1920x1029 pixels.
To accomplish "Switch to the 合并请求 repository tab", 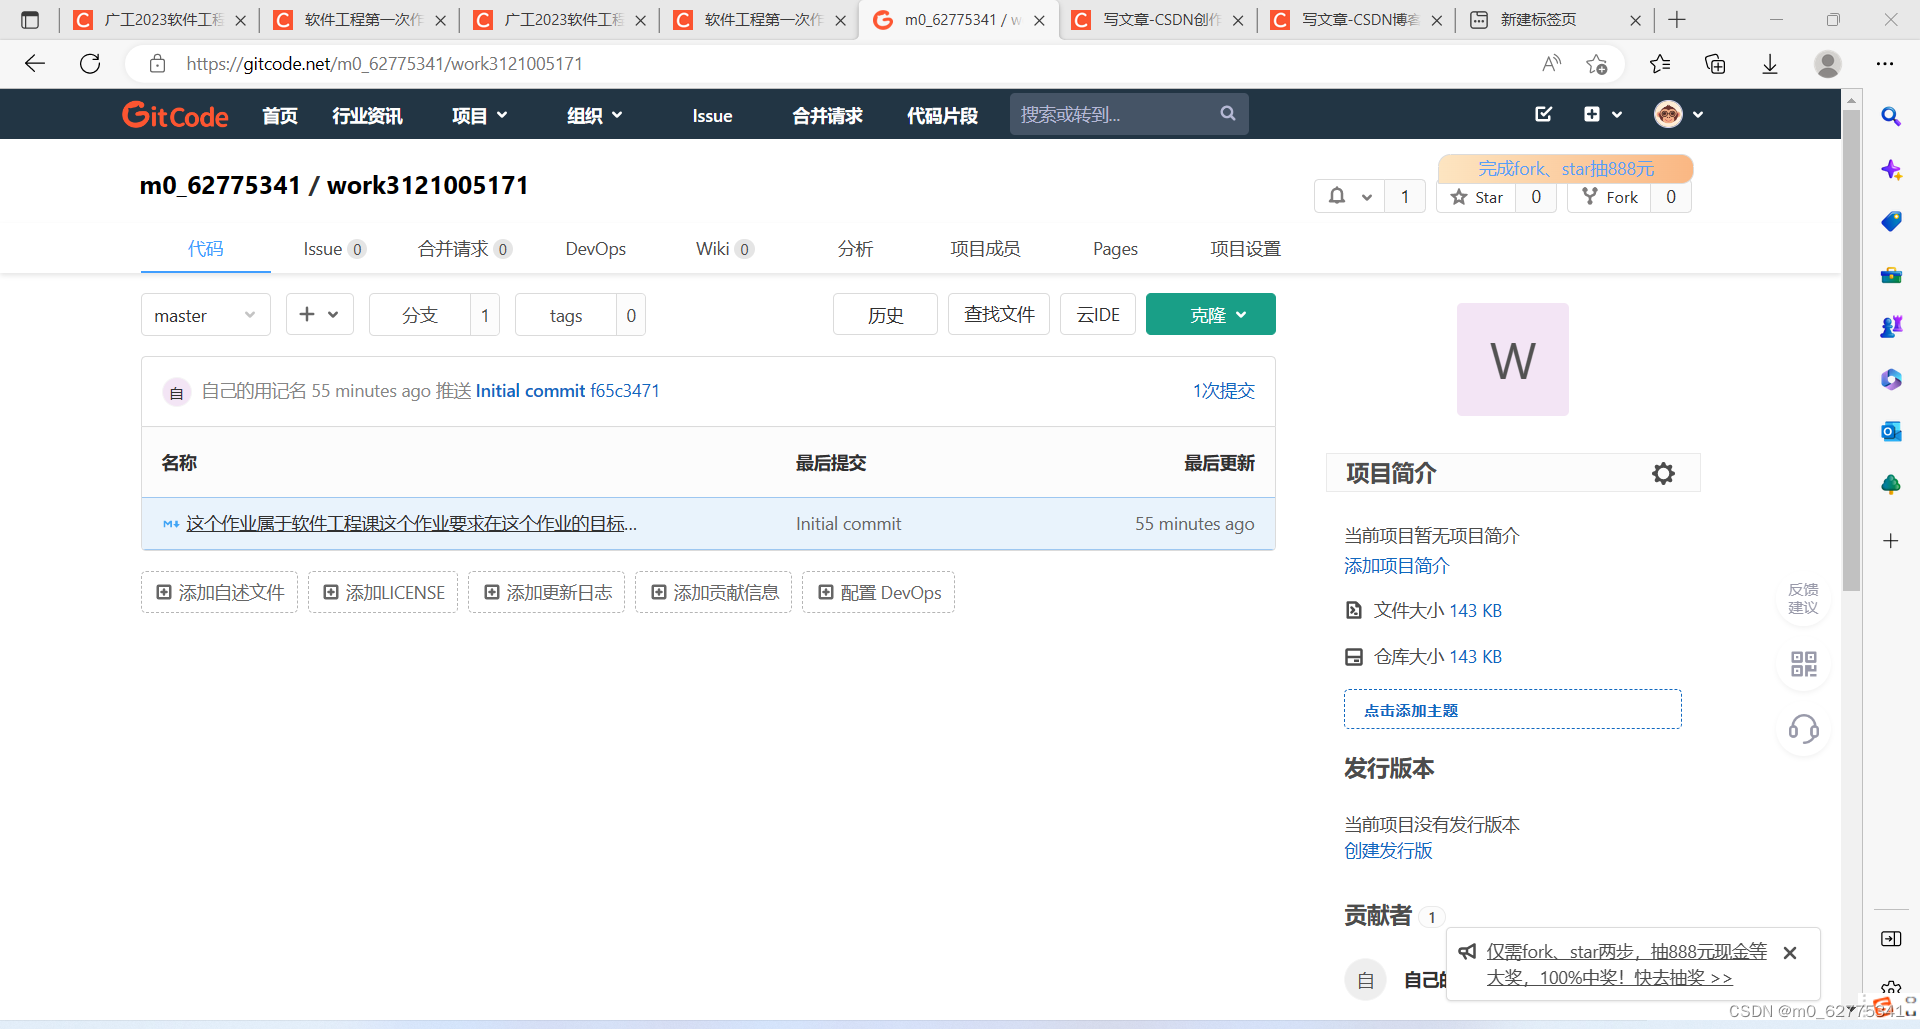I will point(464,249).
